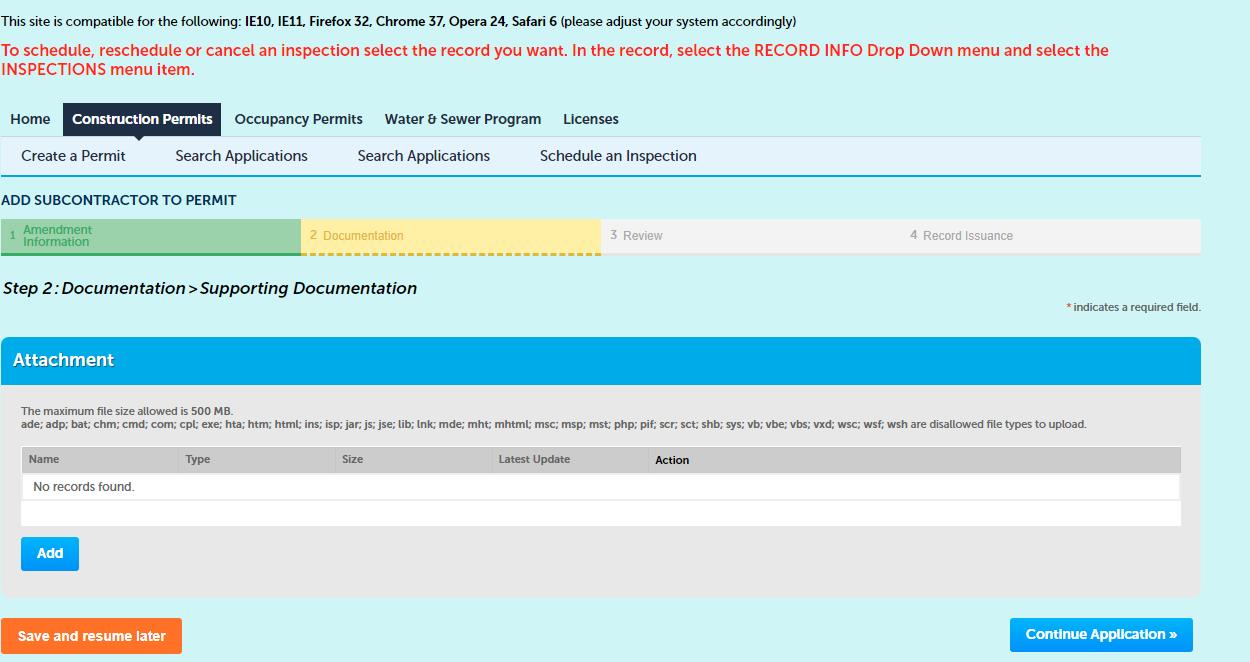The height and width of the screenshot is (662, 1250).
Task: Click the Latest Update column header
Action: coord(534,460)
